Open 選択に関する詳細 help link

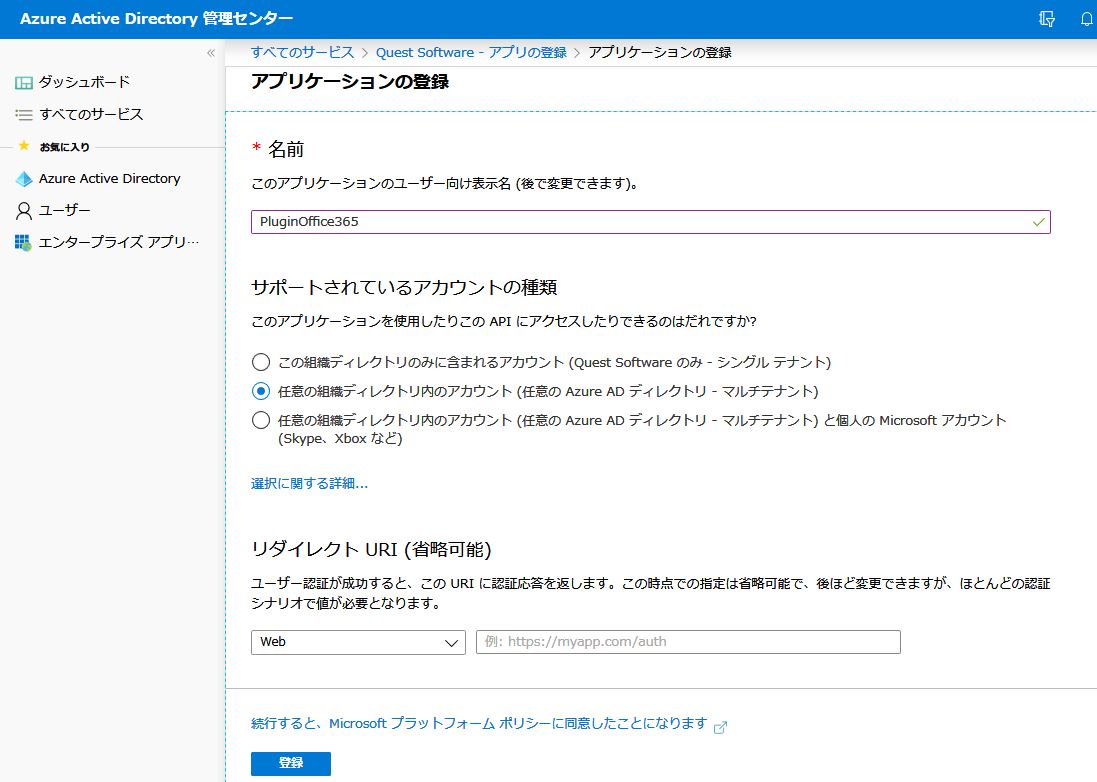[x=309, y=483]
